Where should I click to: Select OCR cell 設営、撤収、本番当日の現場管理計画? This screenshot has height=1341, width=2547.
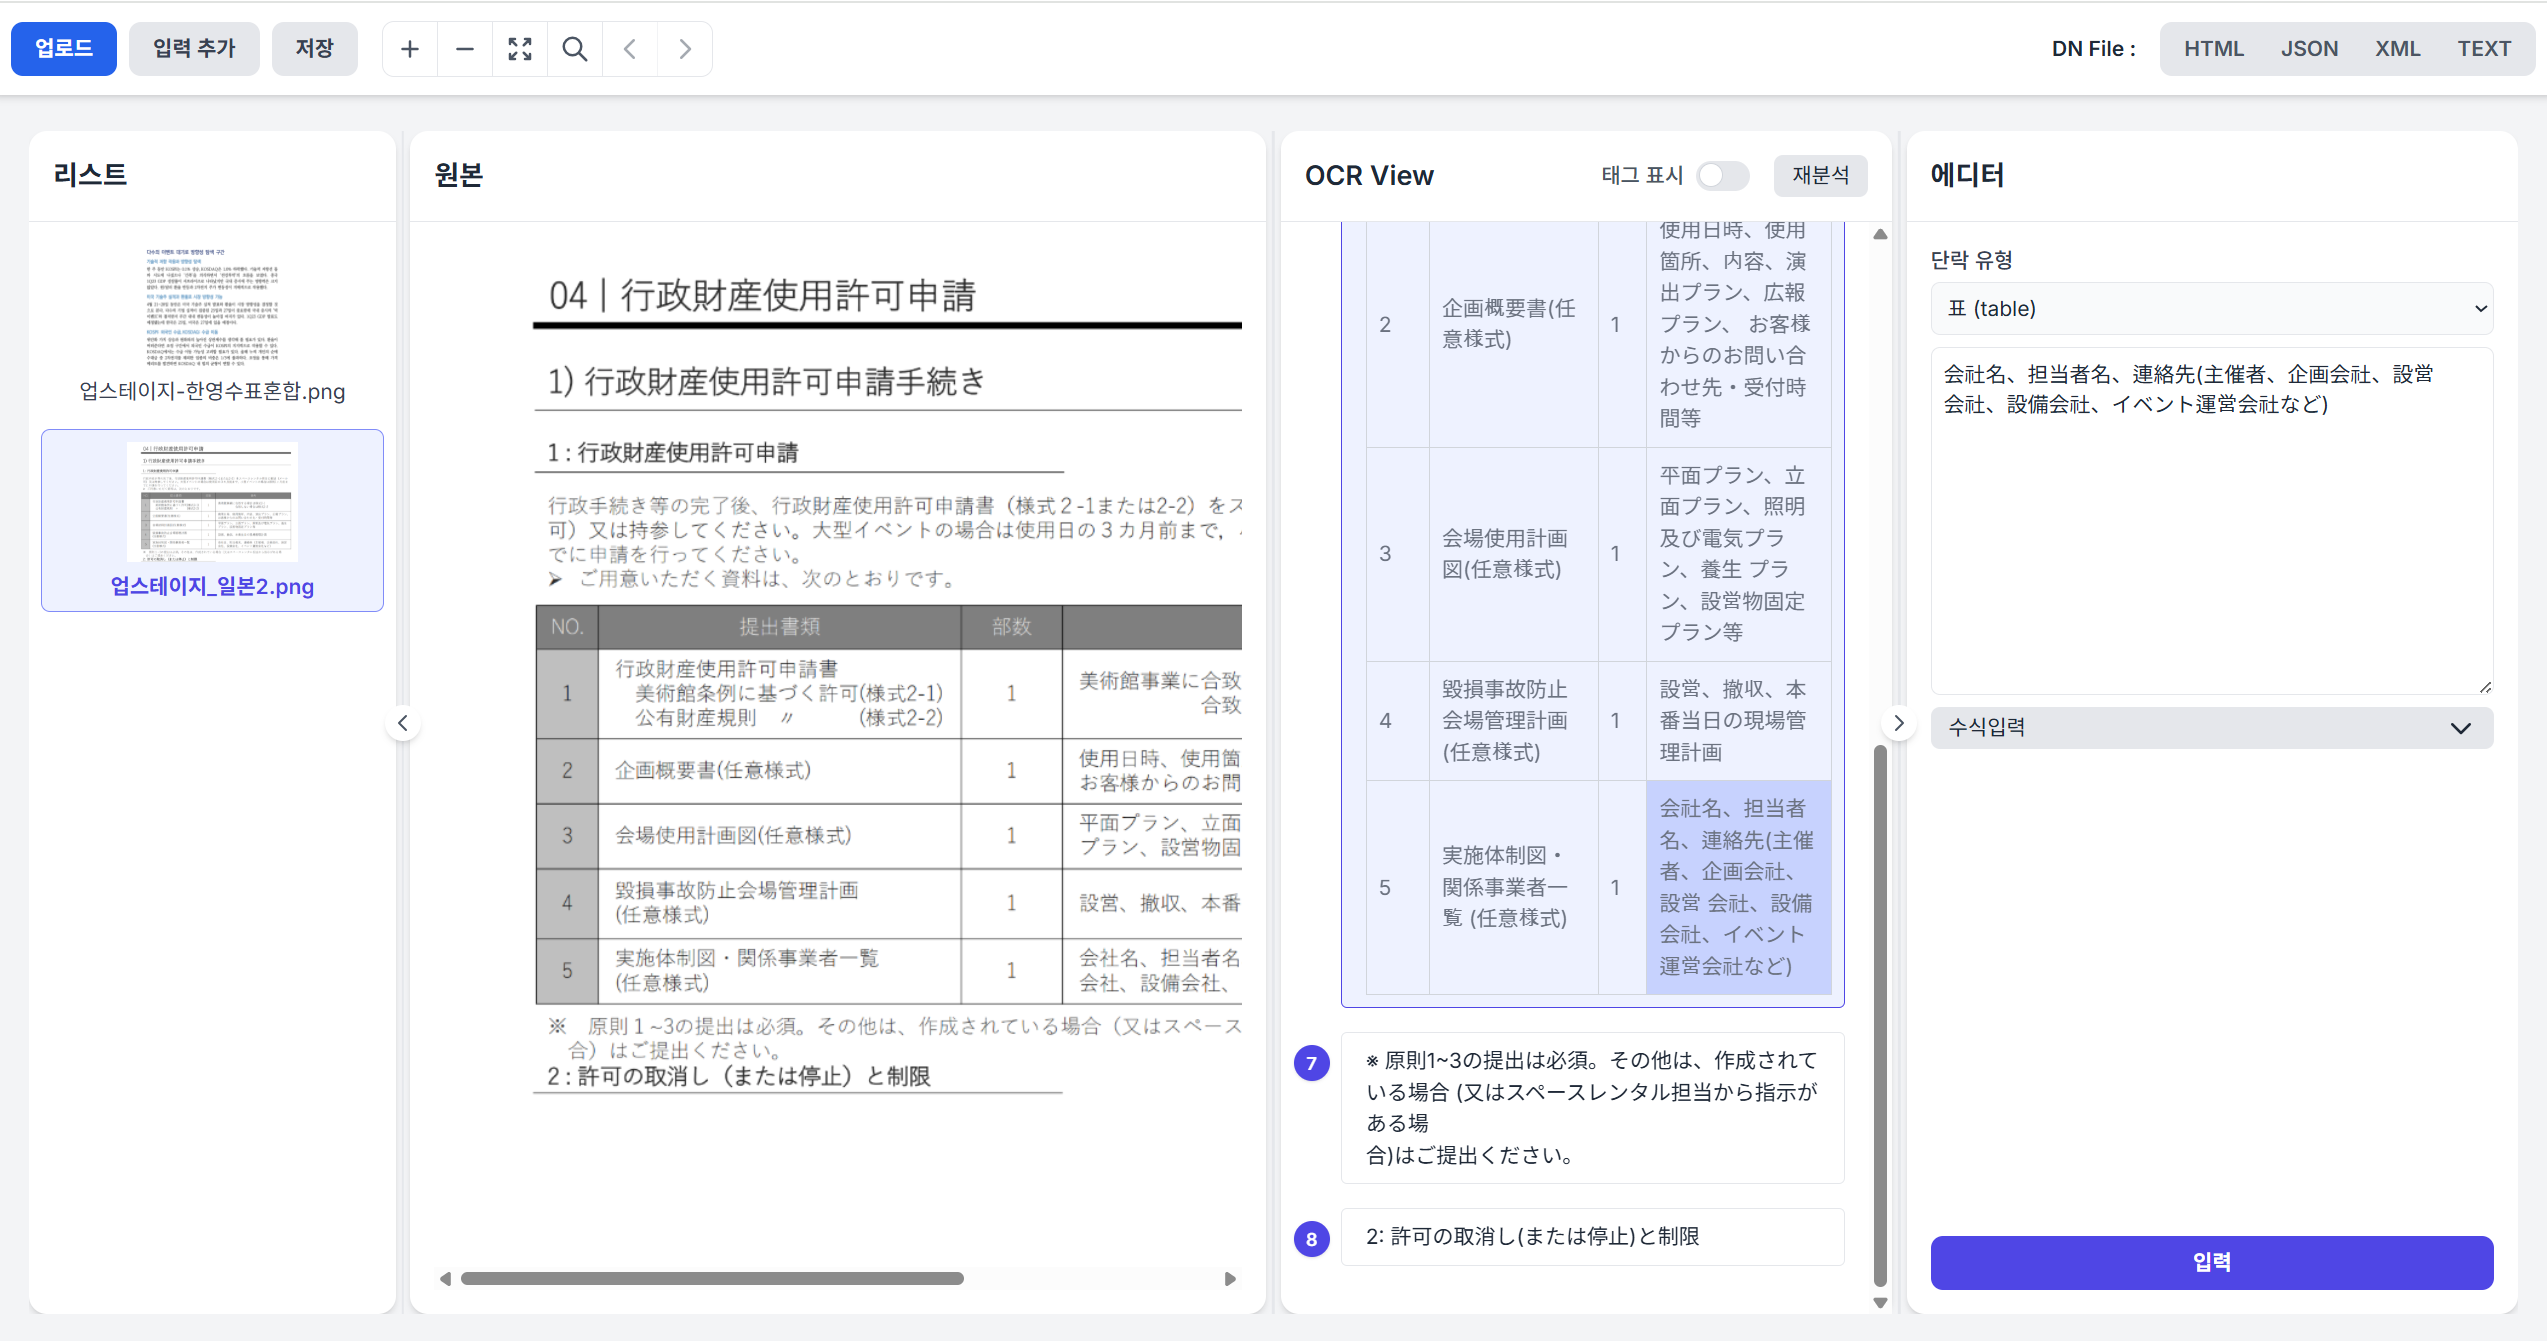(x=1738, y=721)
